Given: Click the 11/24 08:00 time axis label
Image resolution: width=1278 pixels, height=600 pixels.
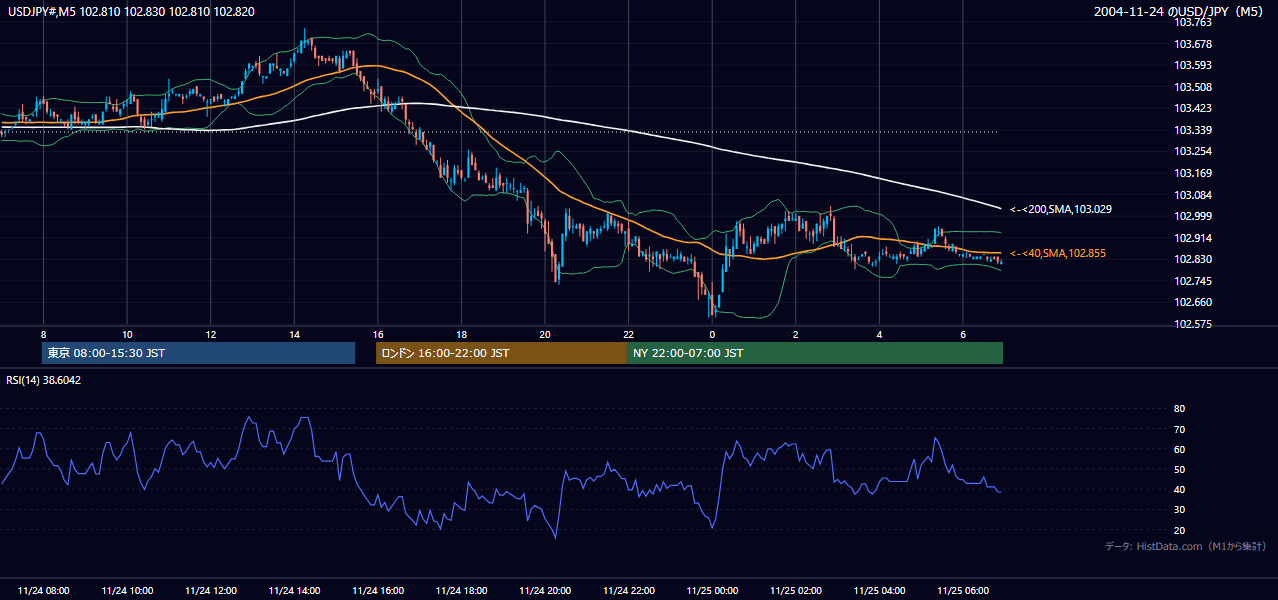Looking at the screenshot, I should coord(43,591).
